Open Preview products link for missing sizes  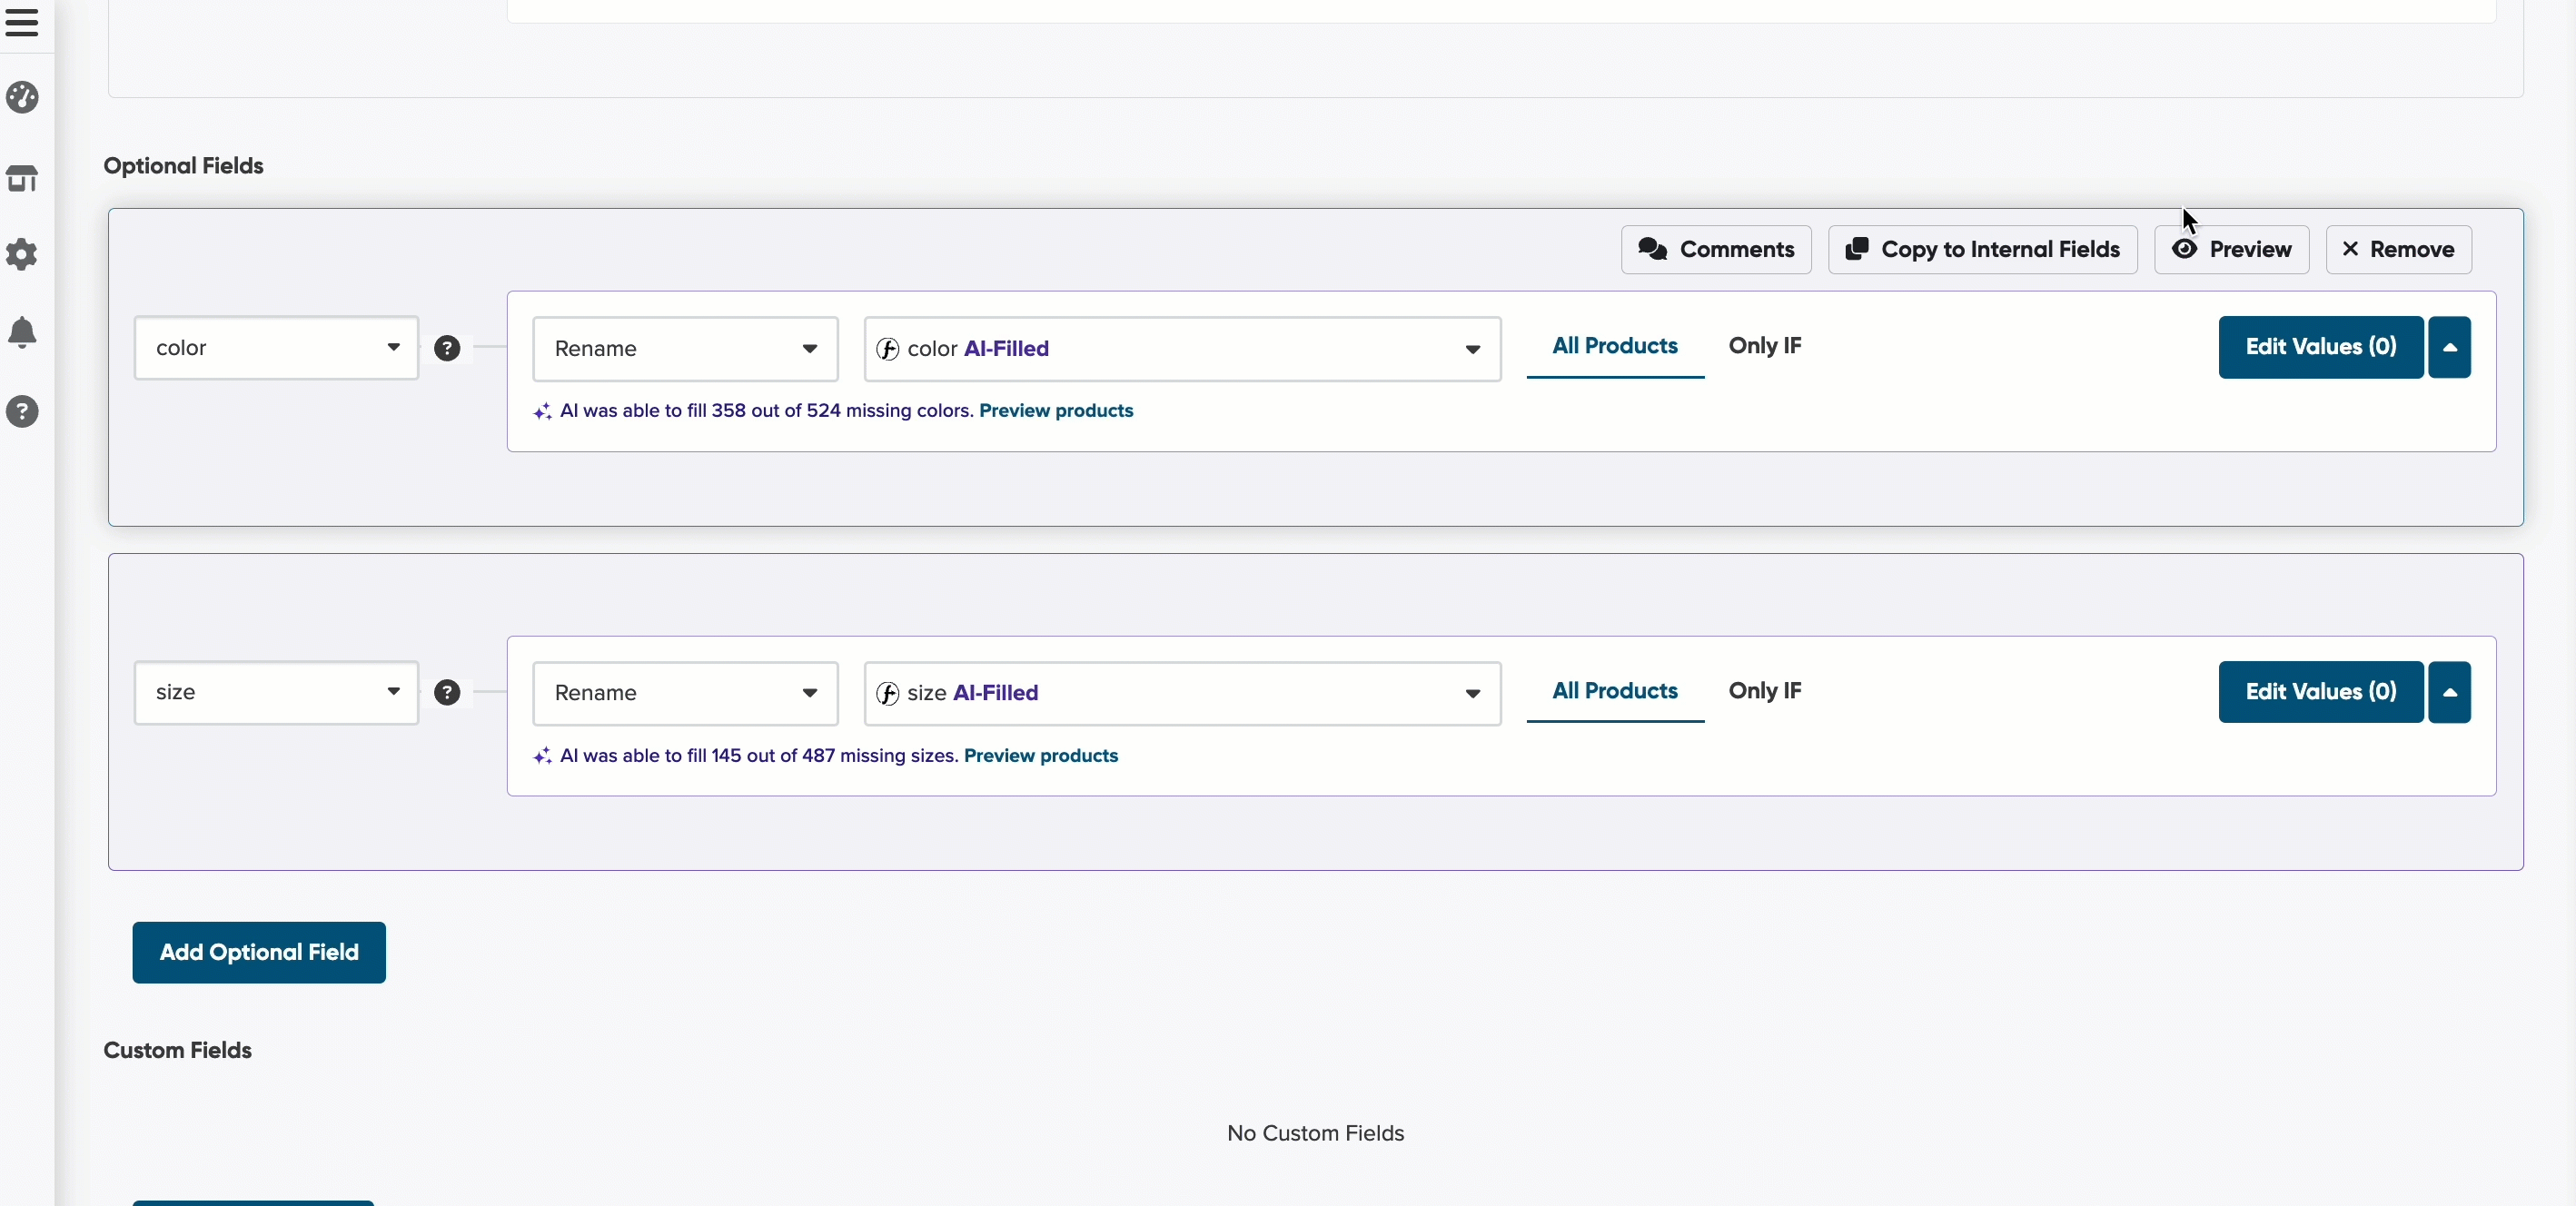(1041, 756)
